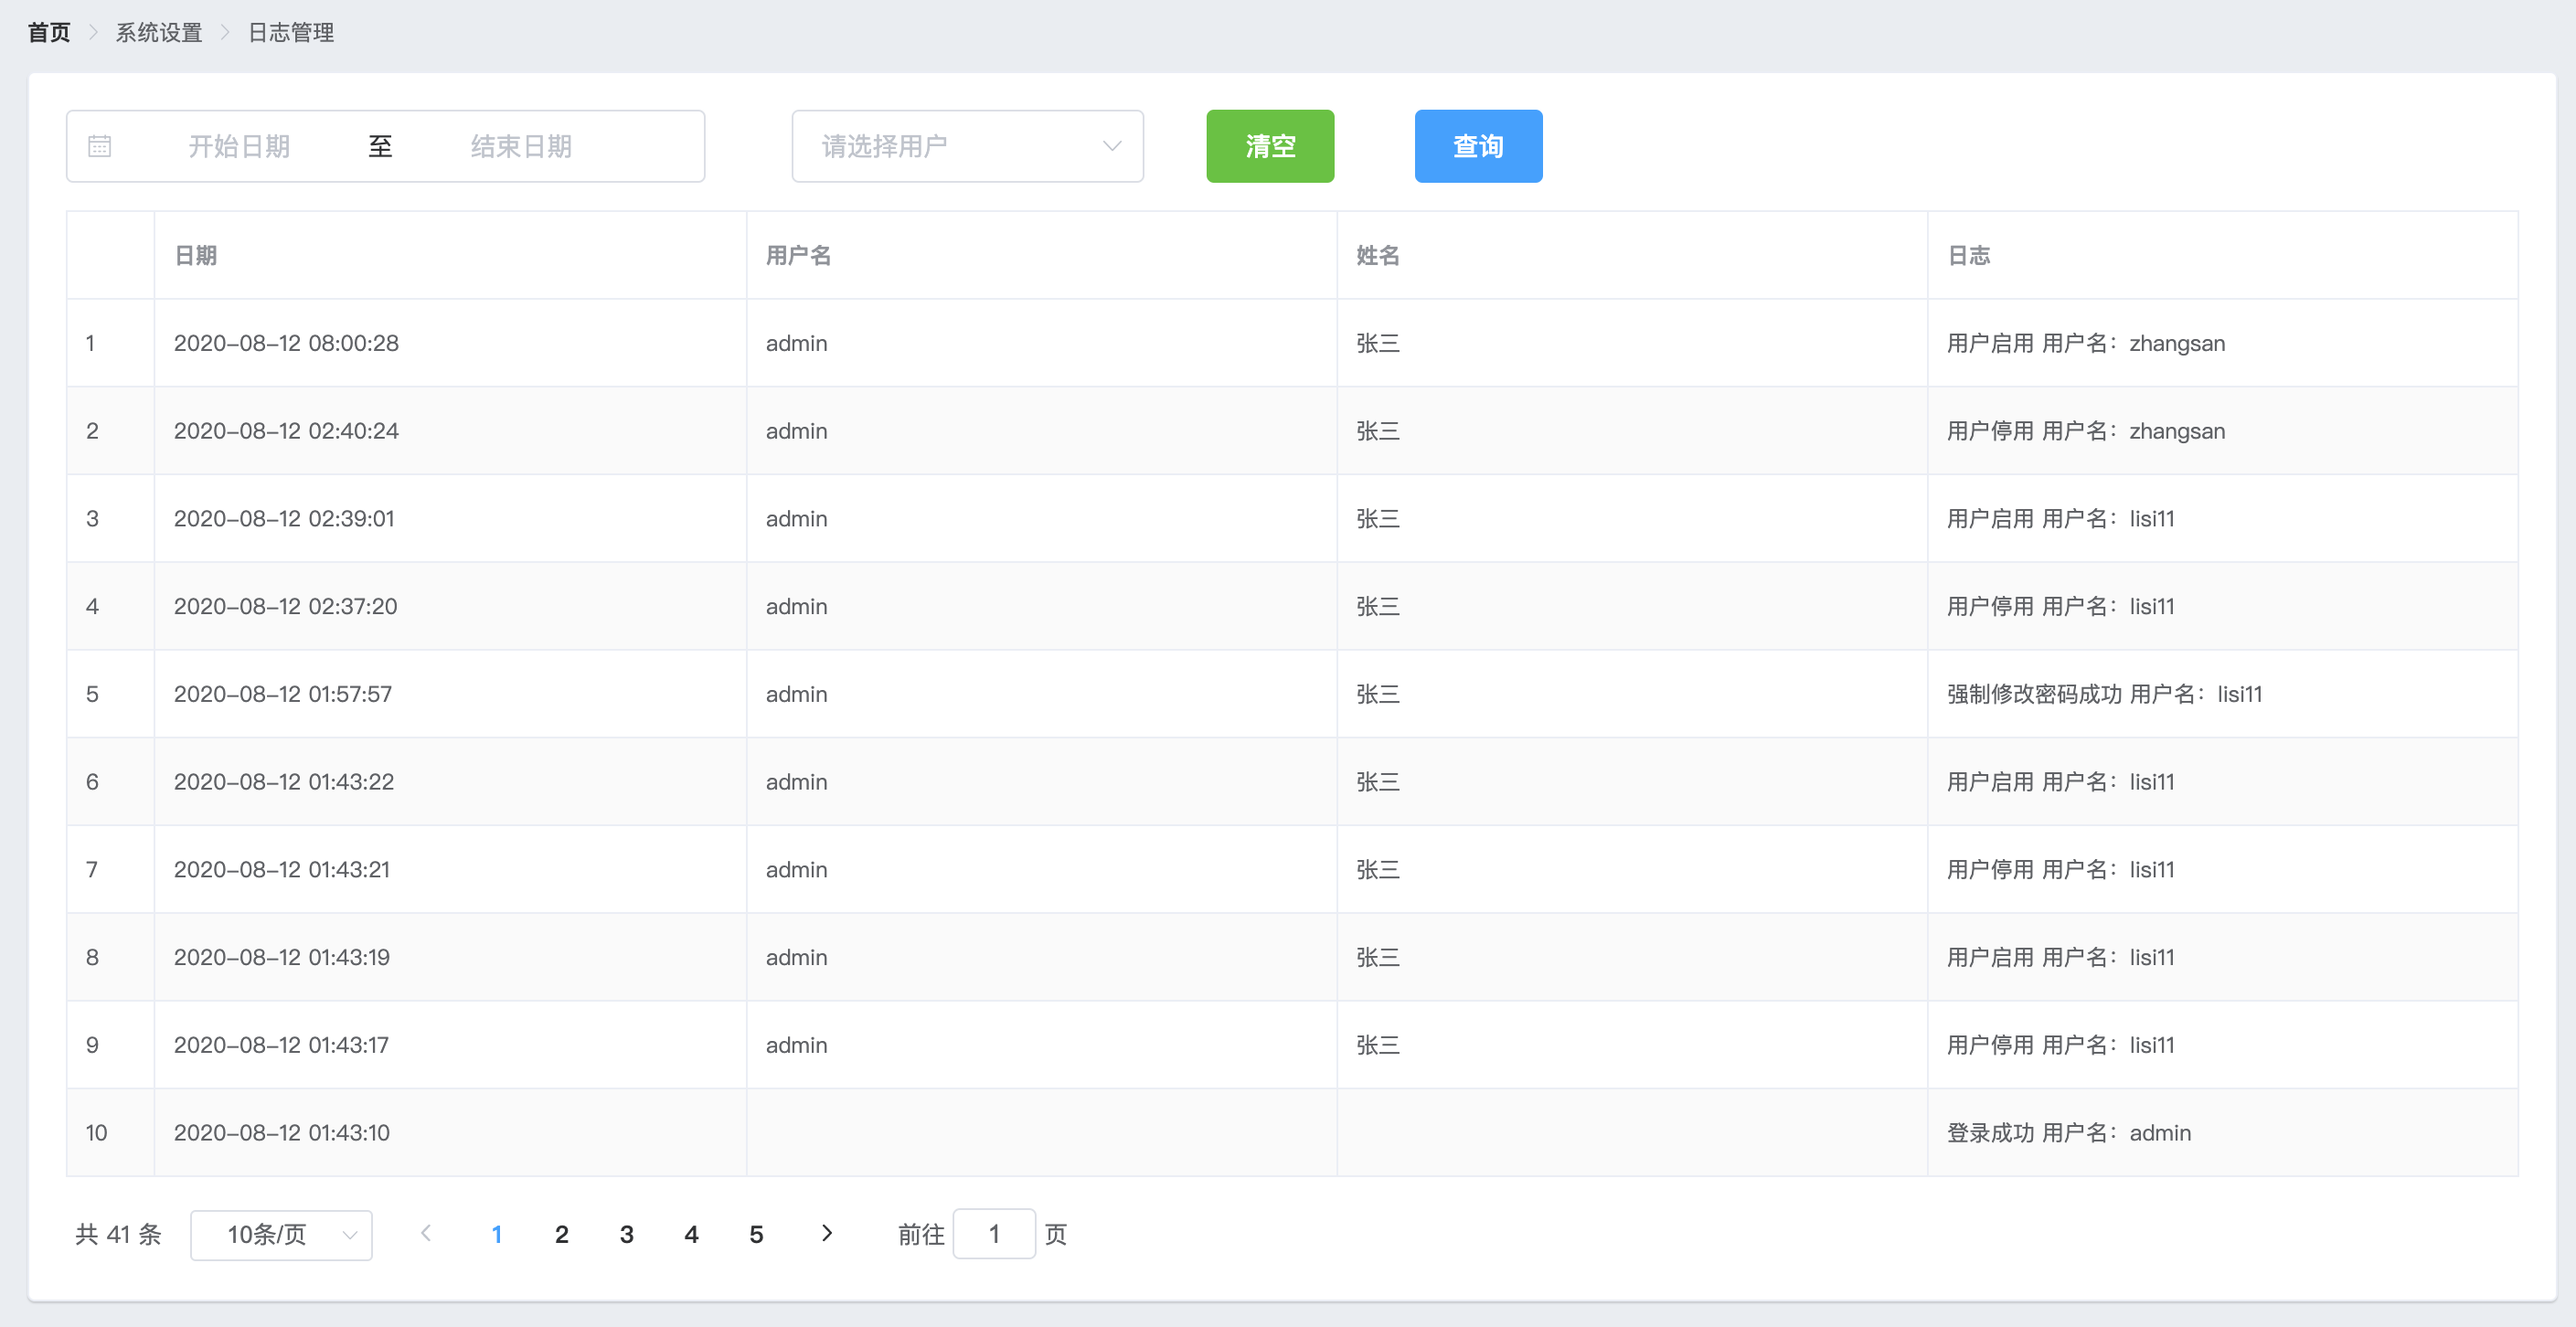Go to next page arrow in pagination
Viewport: 2576px width, 1327px height.
point(826,1233)
